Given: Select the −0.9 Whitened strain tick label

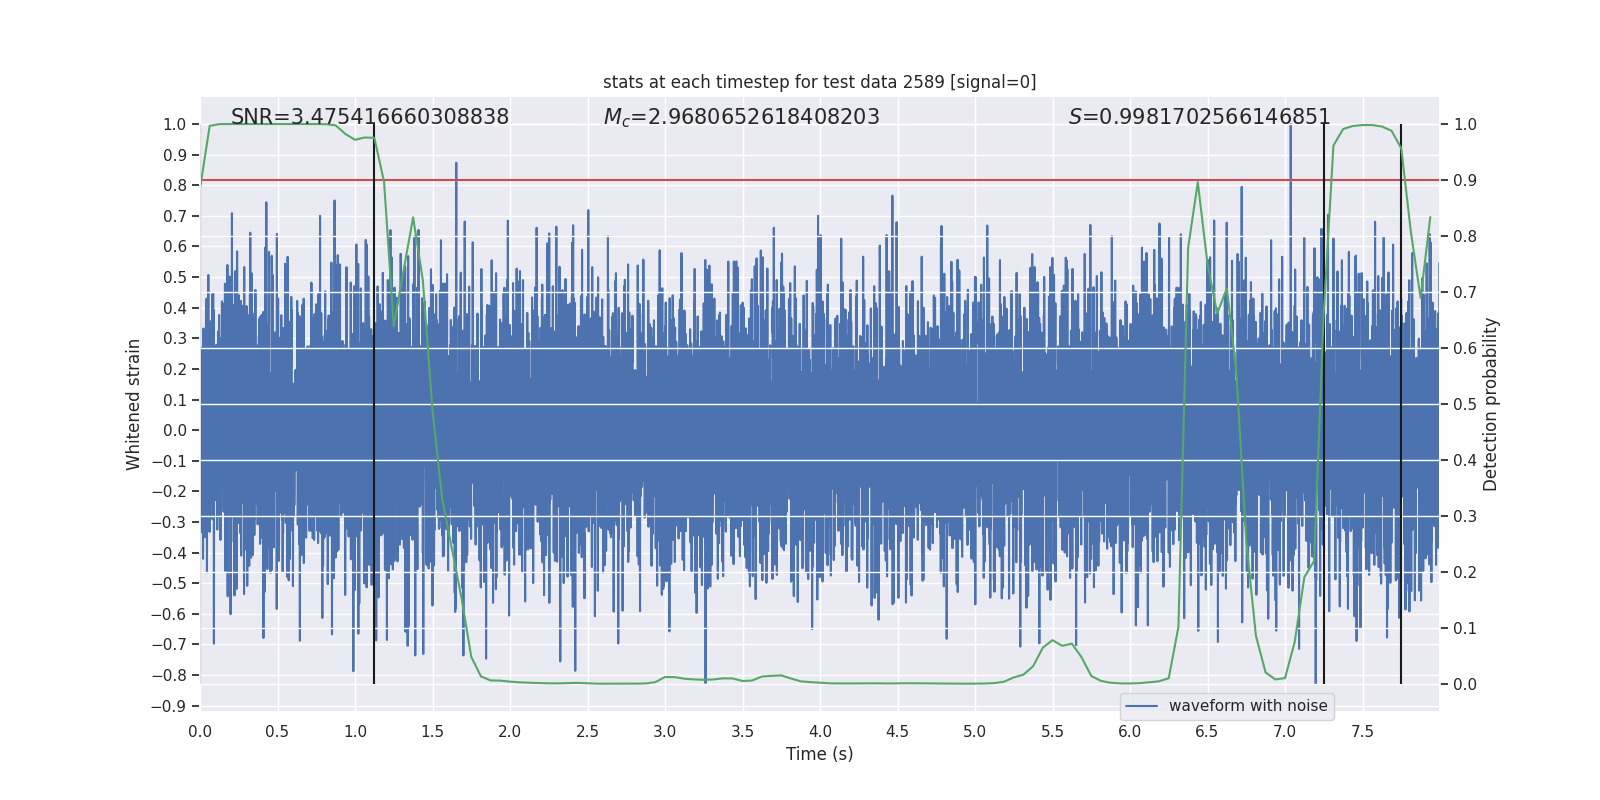Looking at the screenshot, I should 169,706.
